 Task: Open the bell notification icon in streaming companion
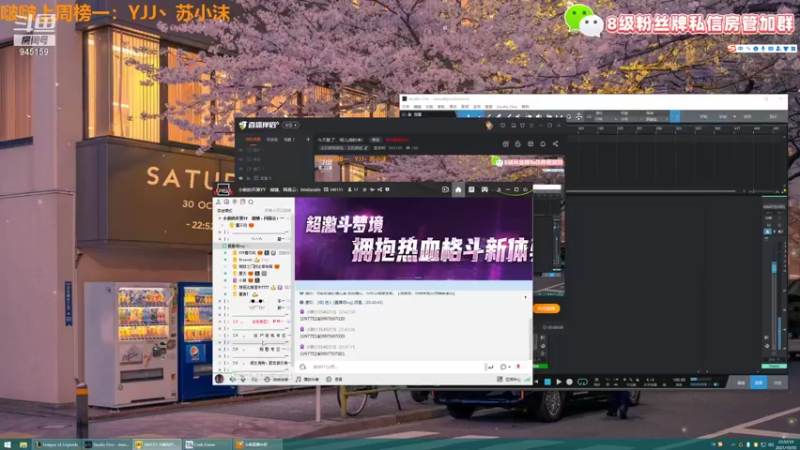tap(543, 144)
